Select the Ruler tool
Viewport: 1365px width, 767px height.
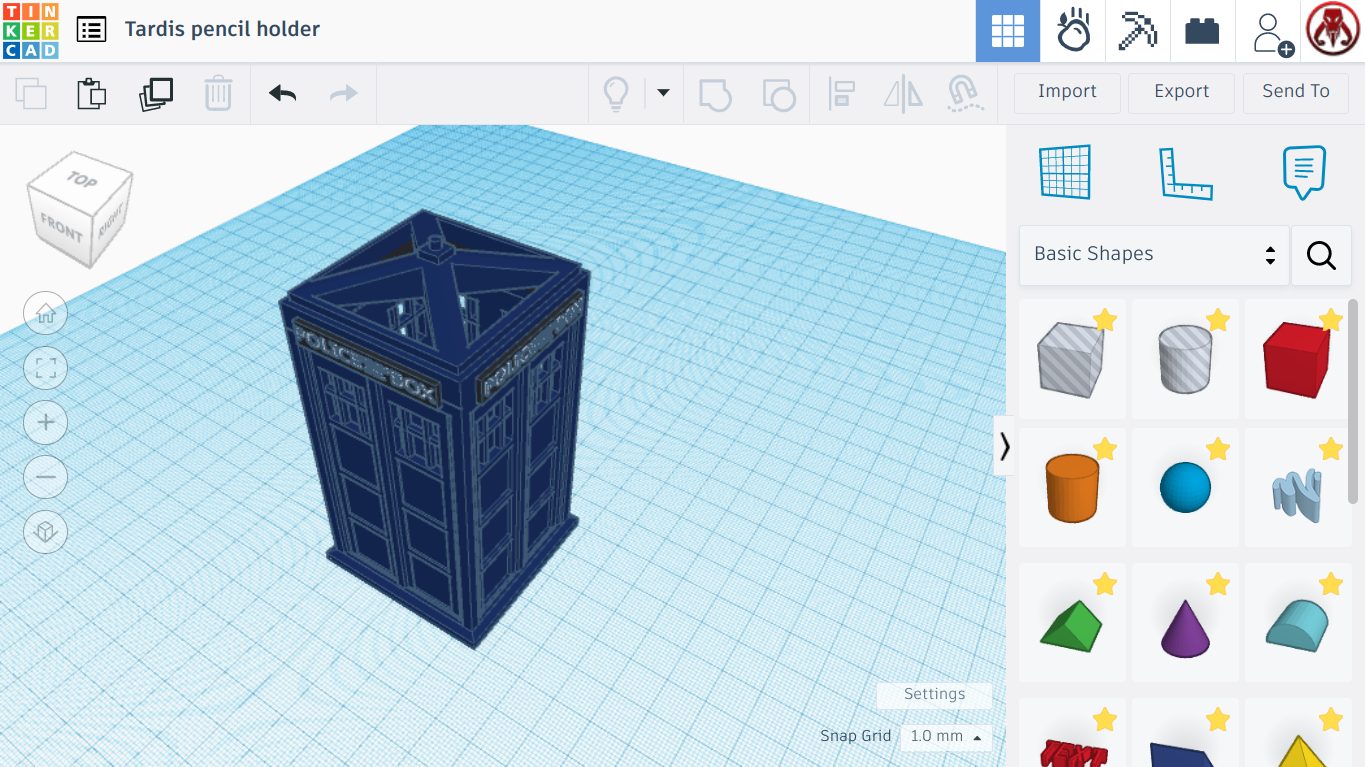coord(1185,172)
